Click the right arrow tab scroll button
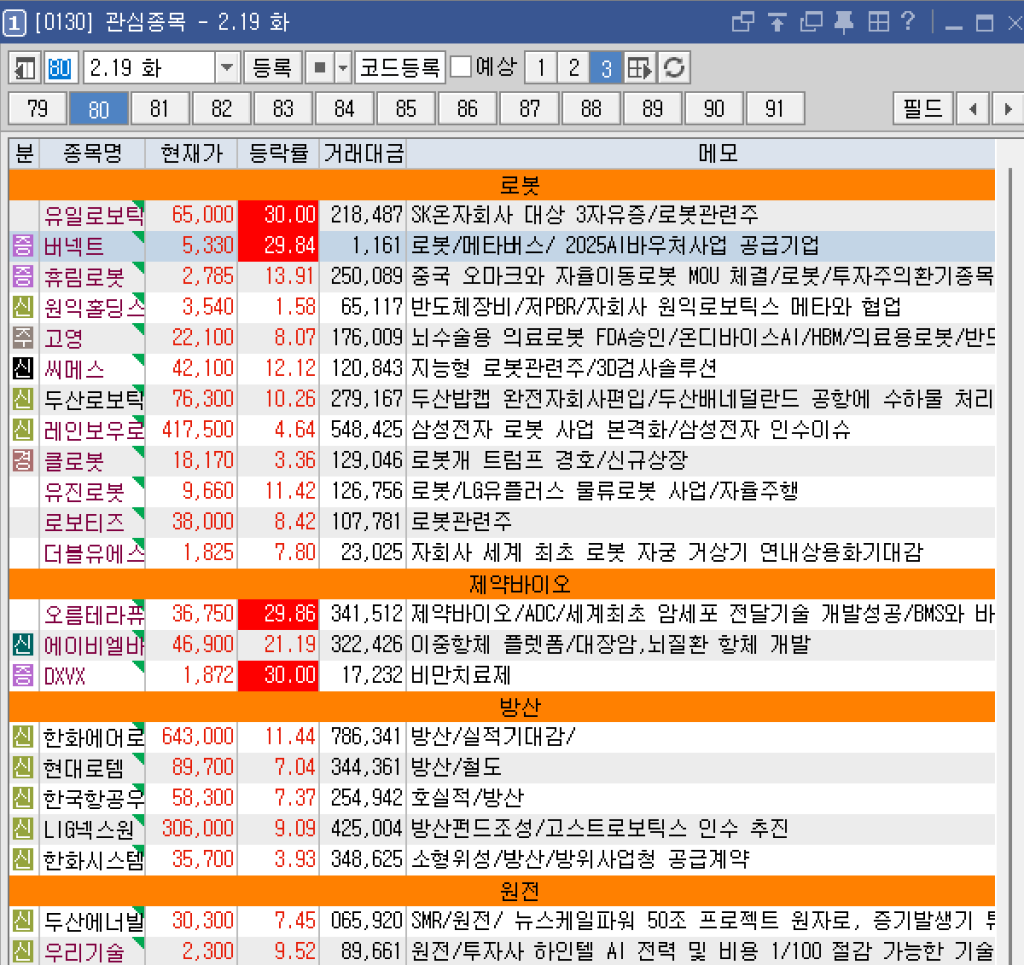Viewport: 1024px width, 965px height. 1008,108
